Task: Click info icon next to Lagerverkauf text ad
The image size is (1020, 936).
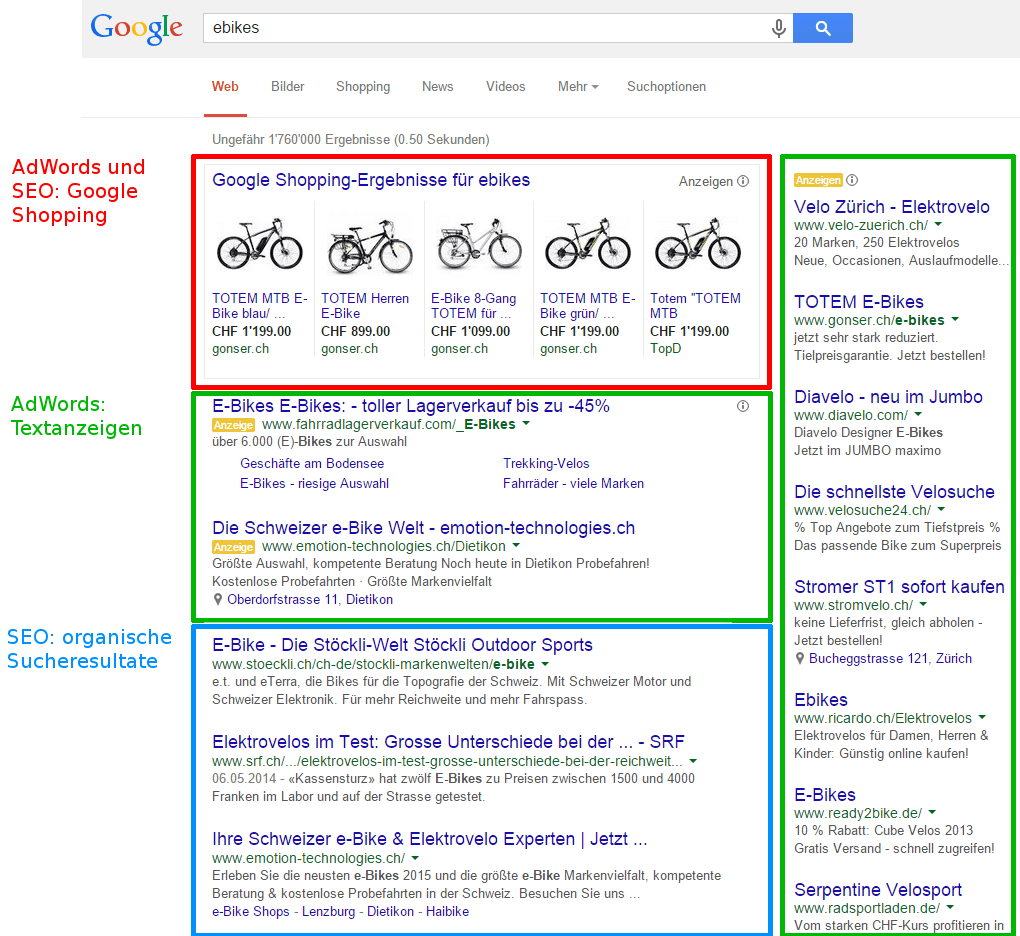Action: click(743, 406)
